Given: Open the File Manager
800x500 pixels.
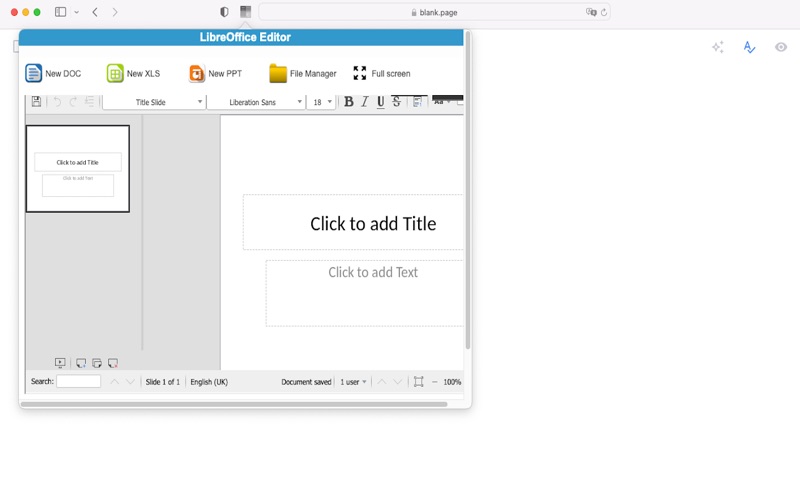Looking at the screenshot, I should click(x=303, y=73).
